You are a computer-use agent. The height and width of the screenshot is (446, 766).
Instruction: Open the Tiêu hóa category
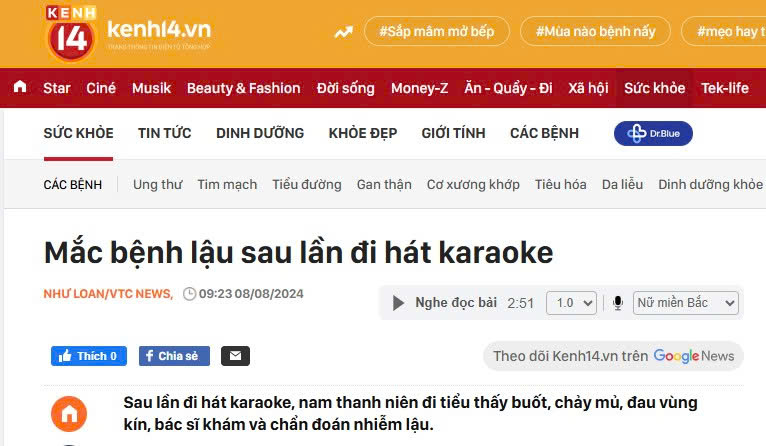coord(560,185)
